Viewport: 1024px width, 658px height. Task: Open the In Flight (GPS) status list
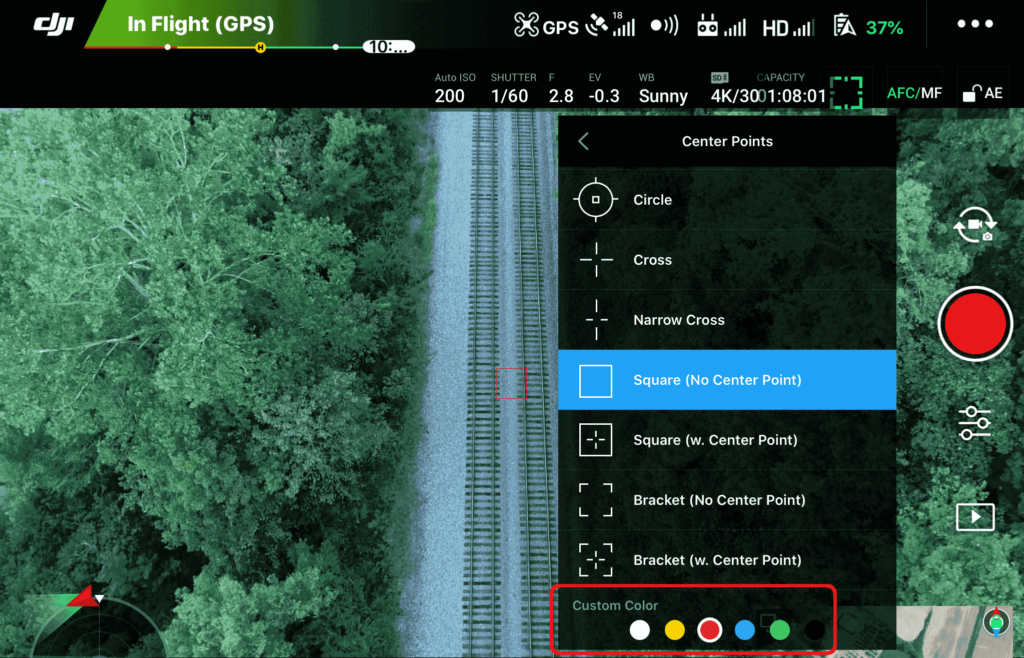[200, 24]
